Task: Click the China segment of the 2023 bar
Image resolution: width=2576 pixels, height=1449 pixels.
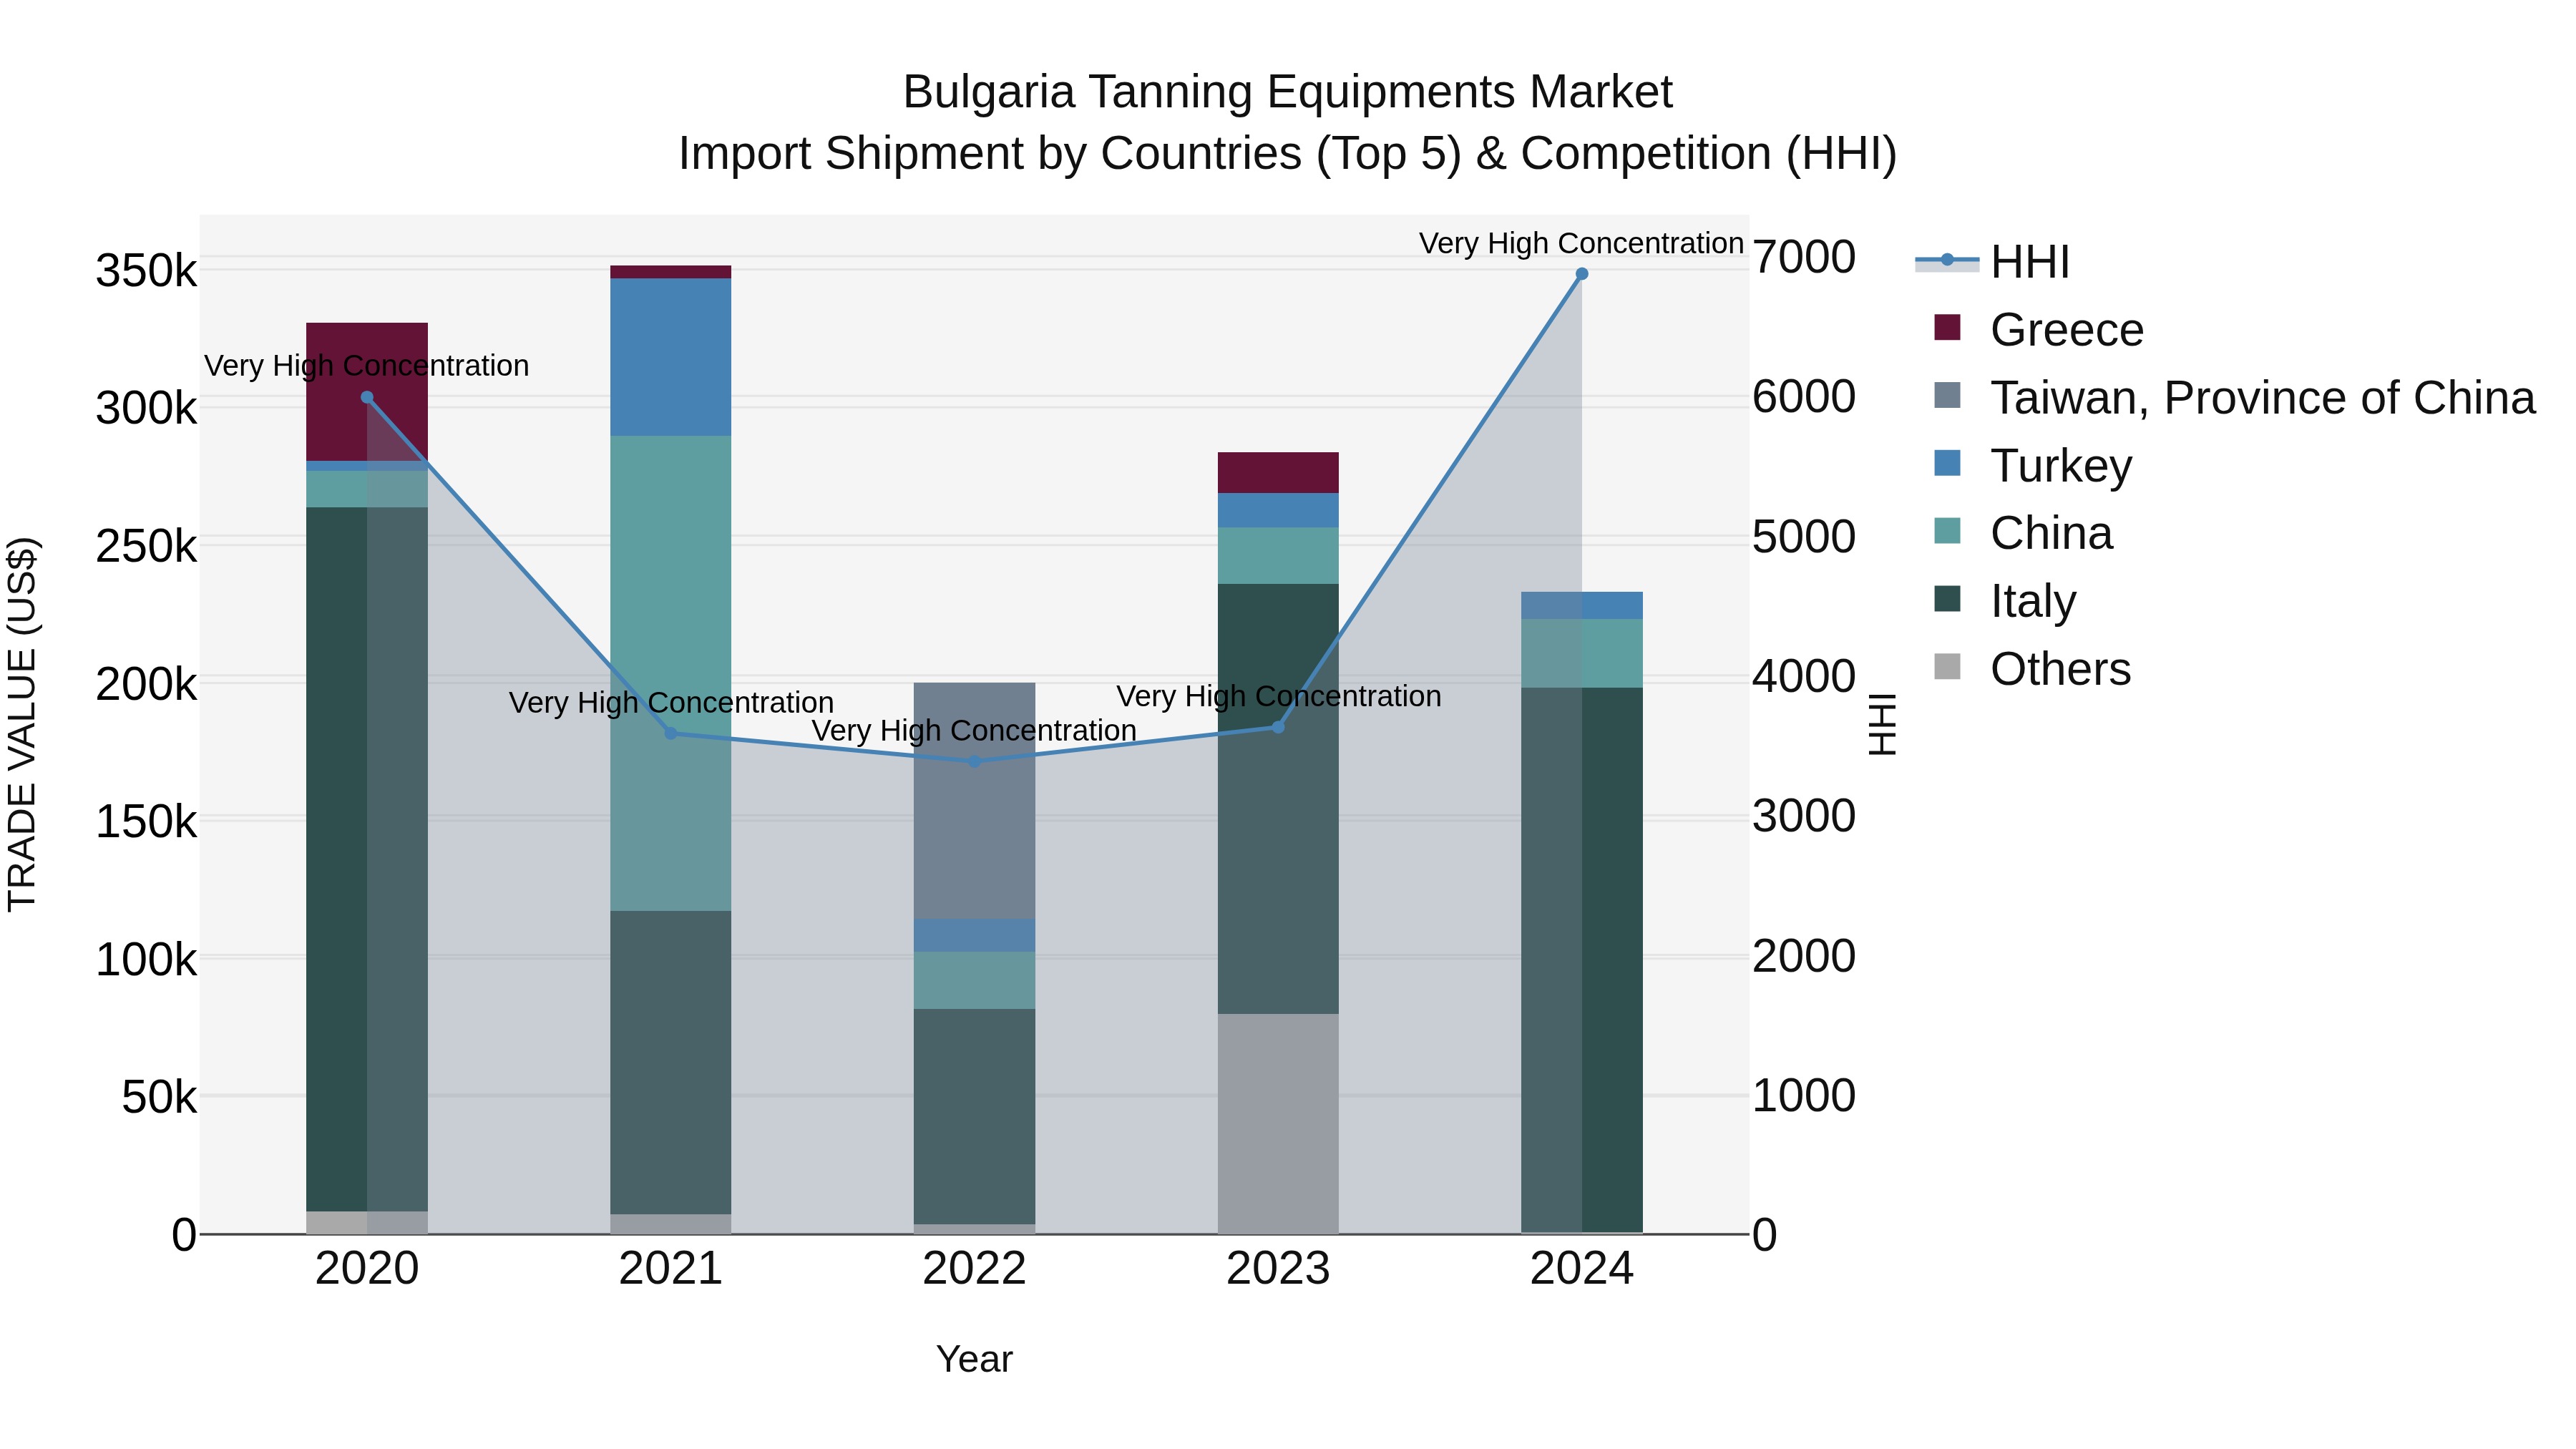Action: pyautogui.click(x=1278, y=556)
